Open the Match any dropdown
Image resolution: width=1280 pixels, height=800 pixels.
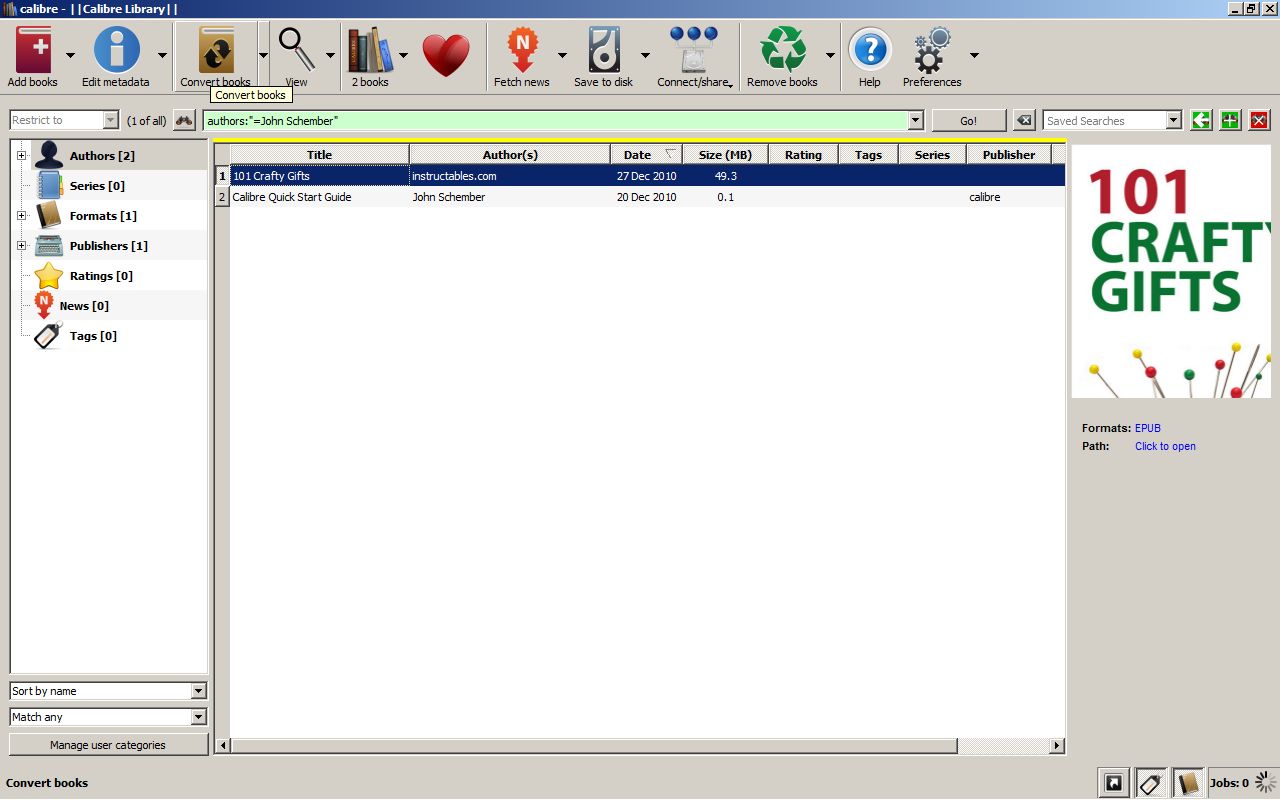(x=108, y=717)
